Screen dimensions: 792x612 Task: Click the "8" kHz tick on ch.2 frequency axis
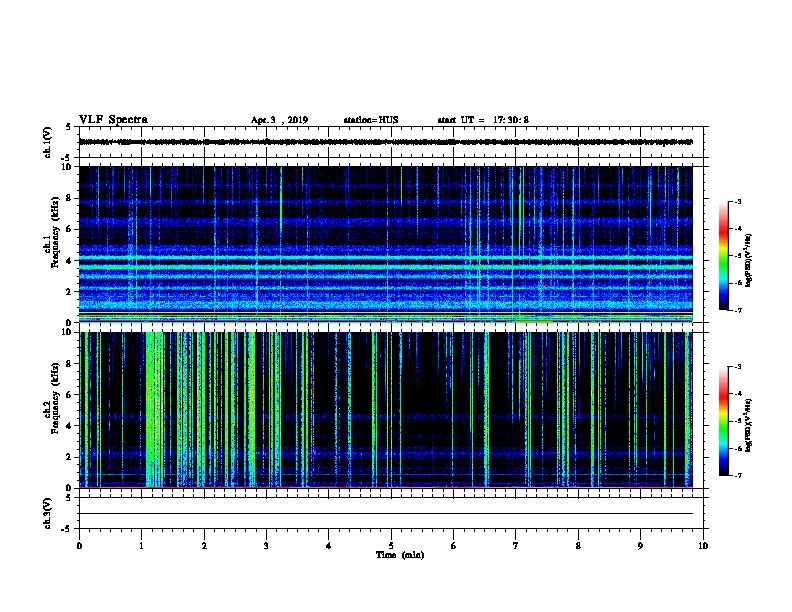pos(70,364)
